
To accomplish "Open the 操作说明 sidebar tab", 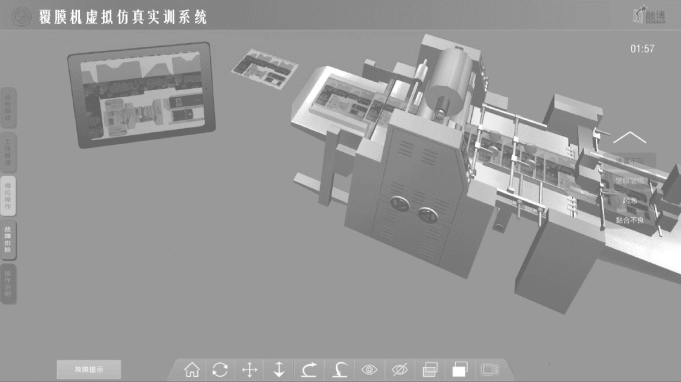I will tap(8, 283).
